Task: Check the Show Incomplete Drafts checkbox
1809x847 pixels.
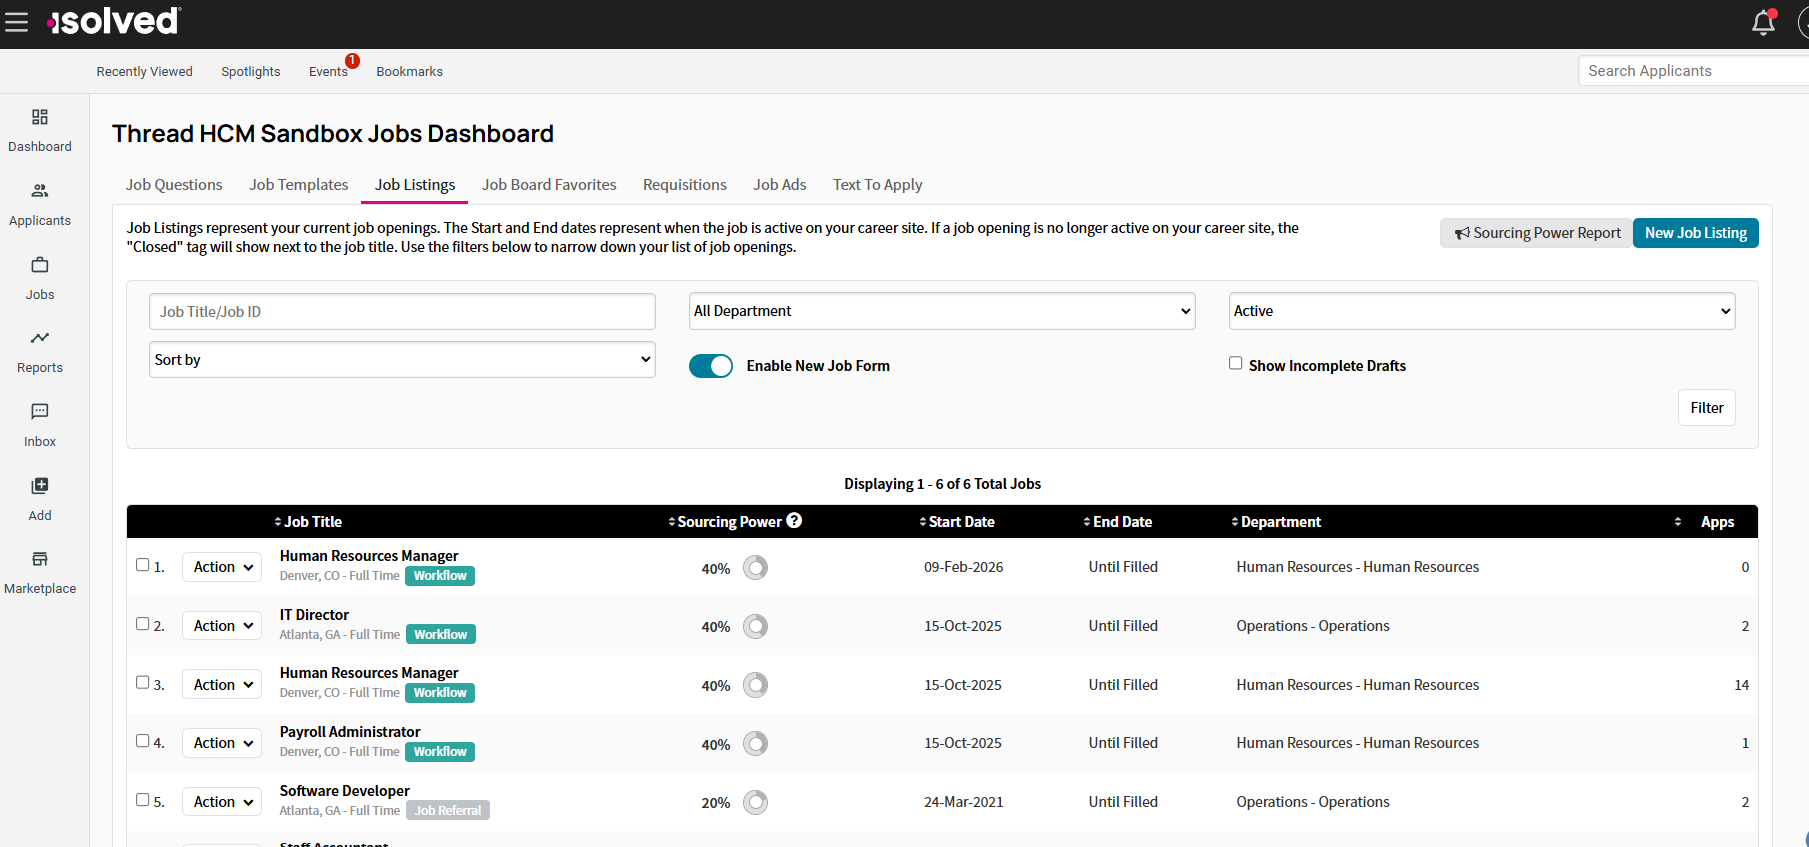Action: tap(1236, 363)
